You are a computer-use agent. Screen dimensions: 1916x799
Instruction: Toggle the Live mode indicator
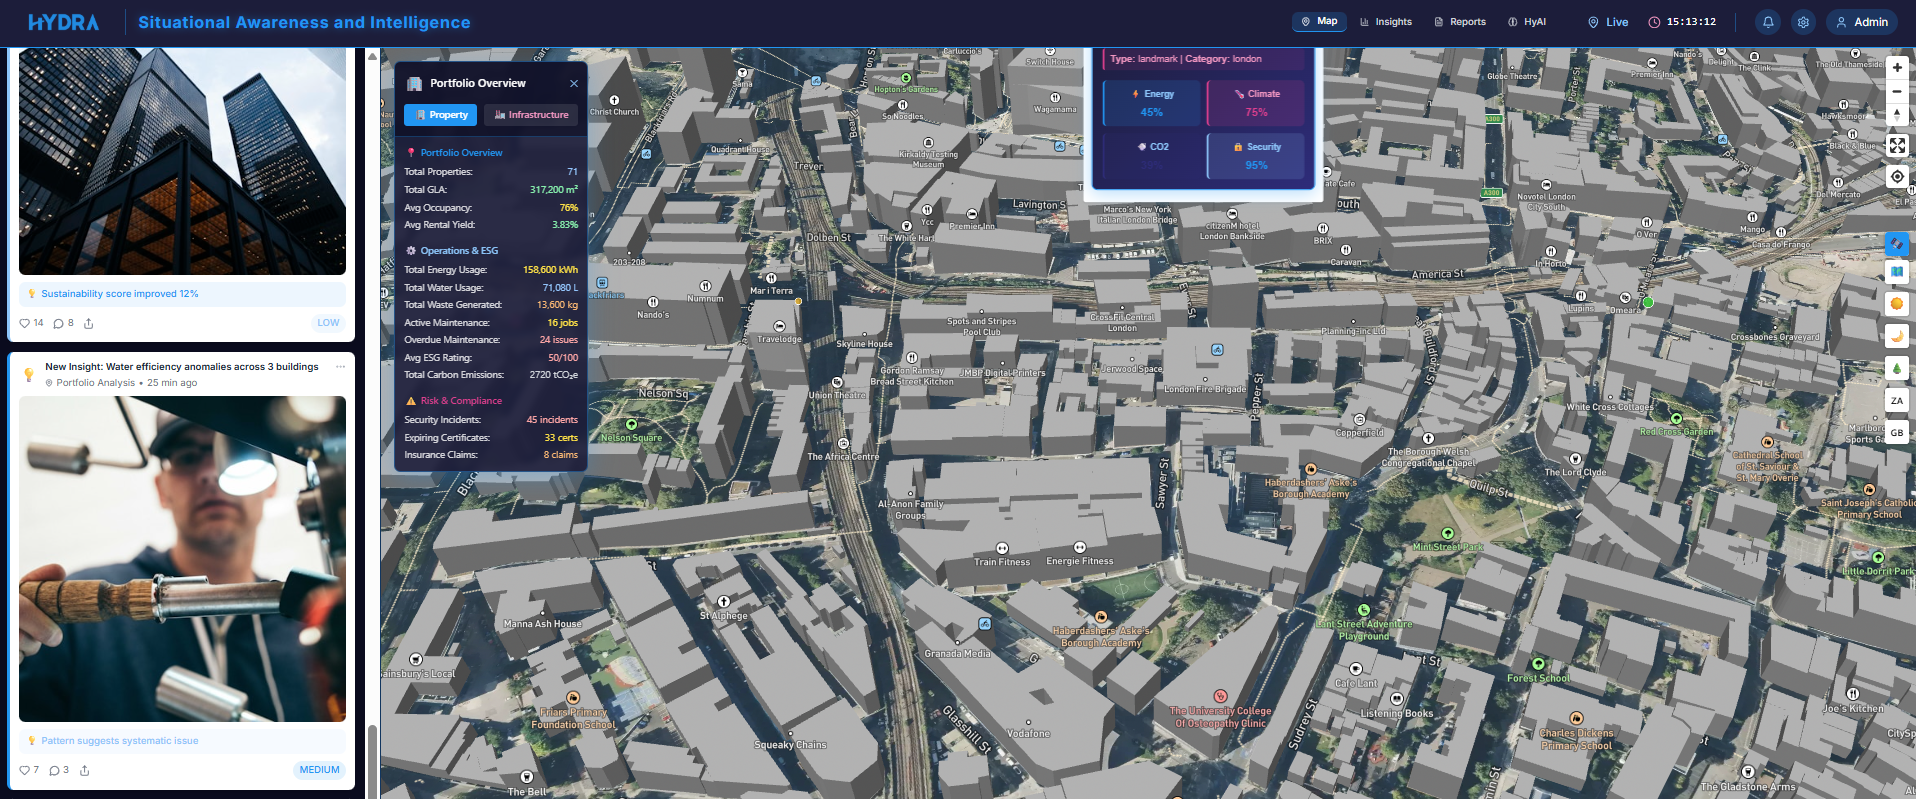[x=1608, y=22]
